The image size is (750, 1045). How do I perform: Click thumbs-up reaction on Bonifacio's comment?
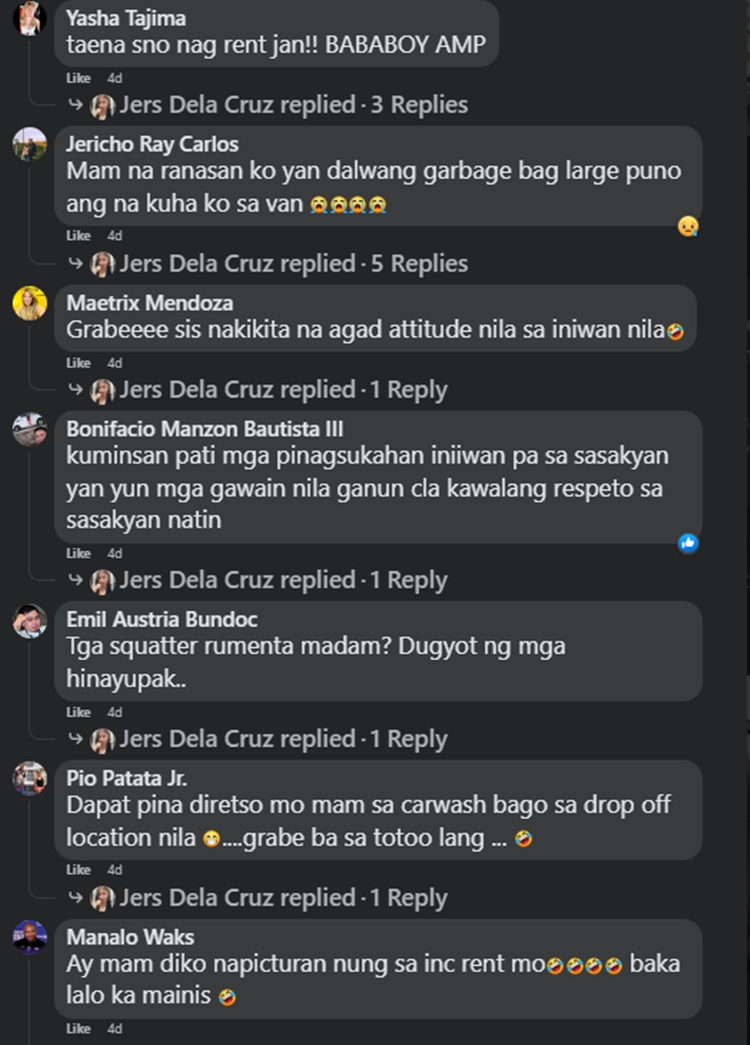(688, 543)
